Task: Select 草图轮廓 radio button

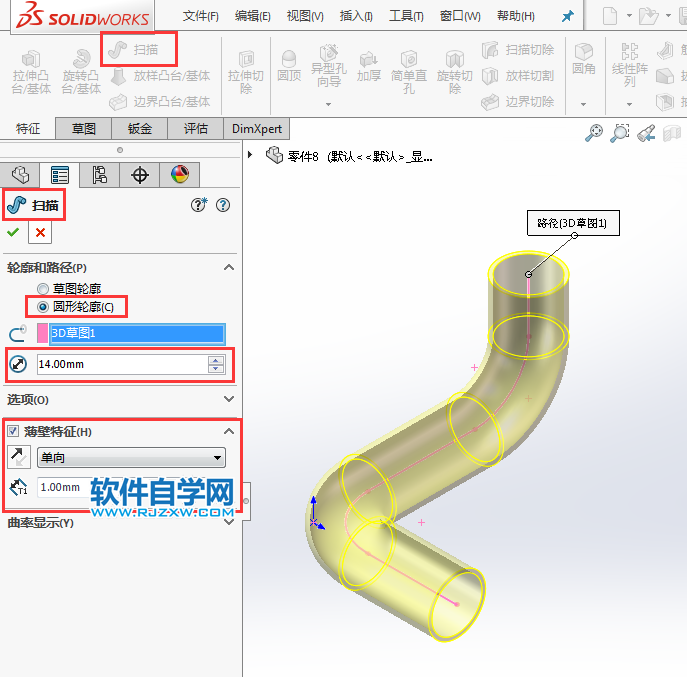Action: [42, 289]
